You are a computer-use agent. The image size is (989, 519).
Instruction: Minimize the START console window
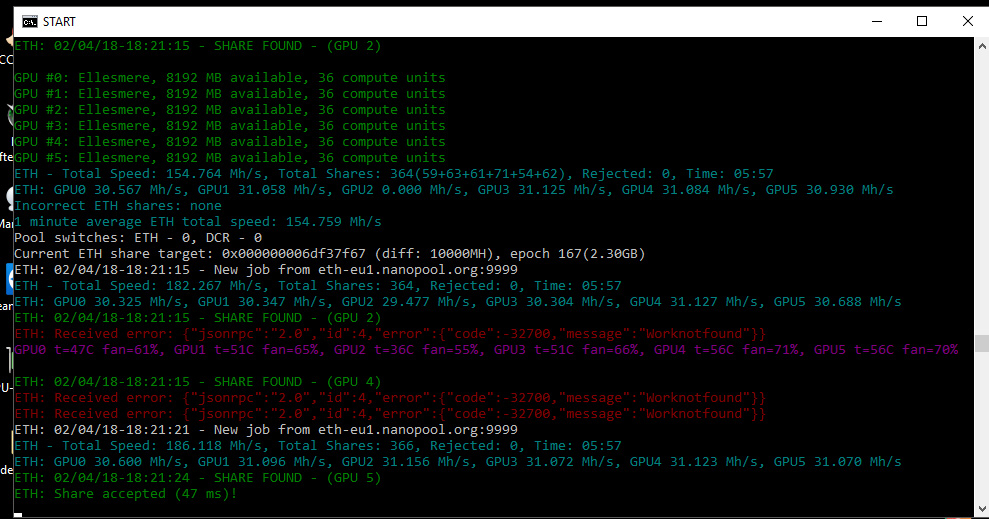(877, 21)
